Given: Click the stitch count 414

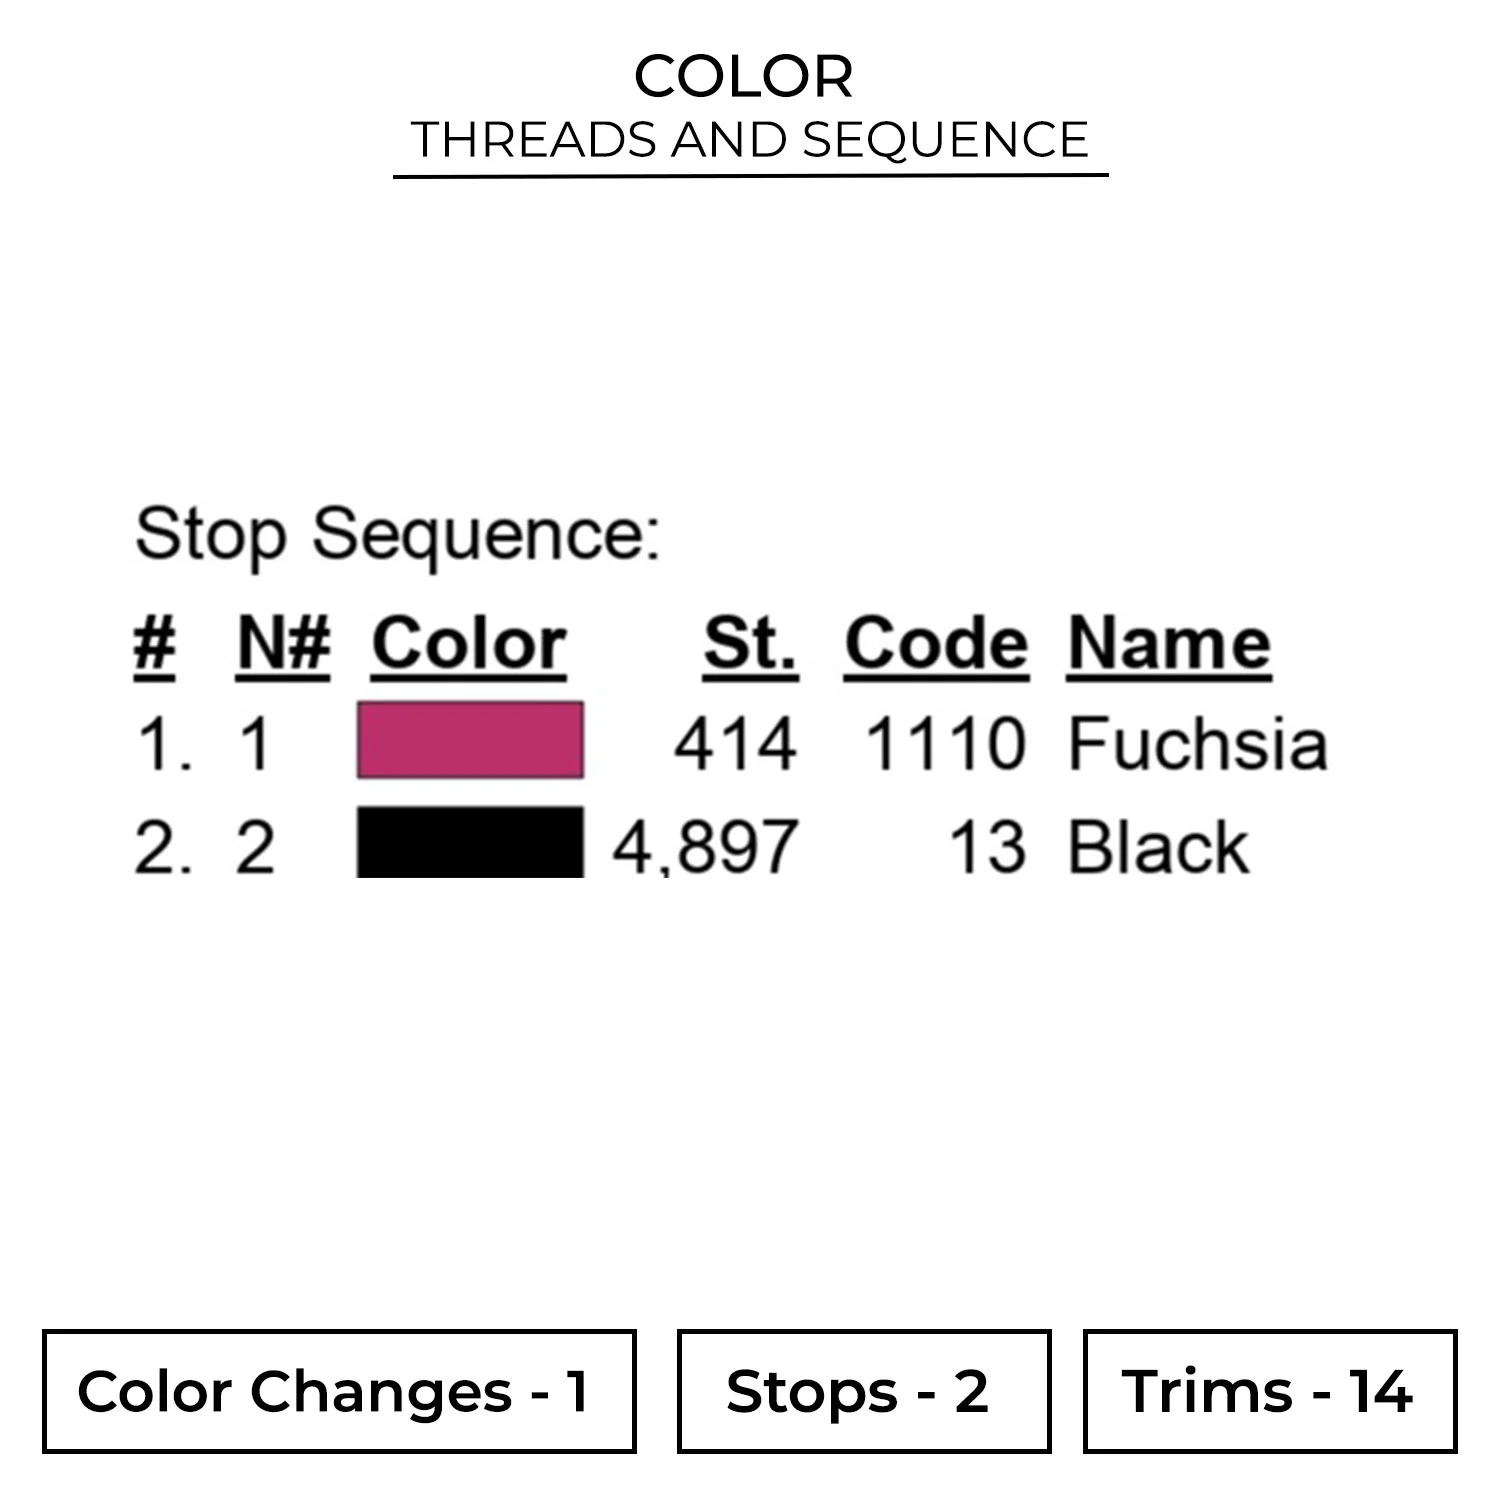Looking at the screenshot, I should click(x=735, y=745).
